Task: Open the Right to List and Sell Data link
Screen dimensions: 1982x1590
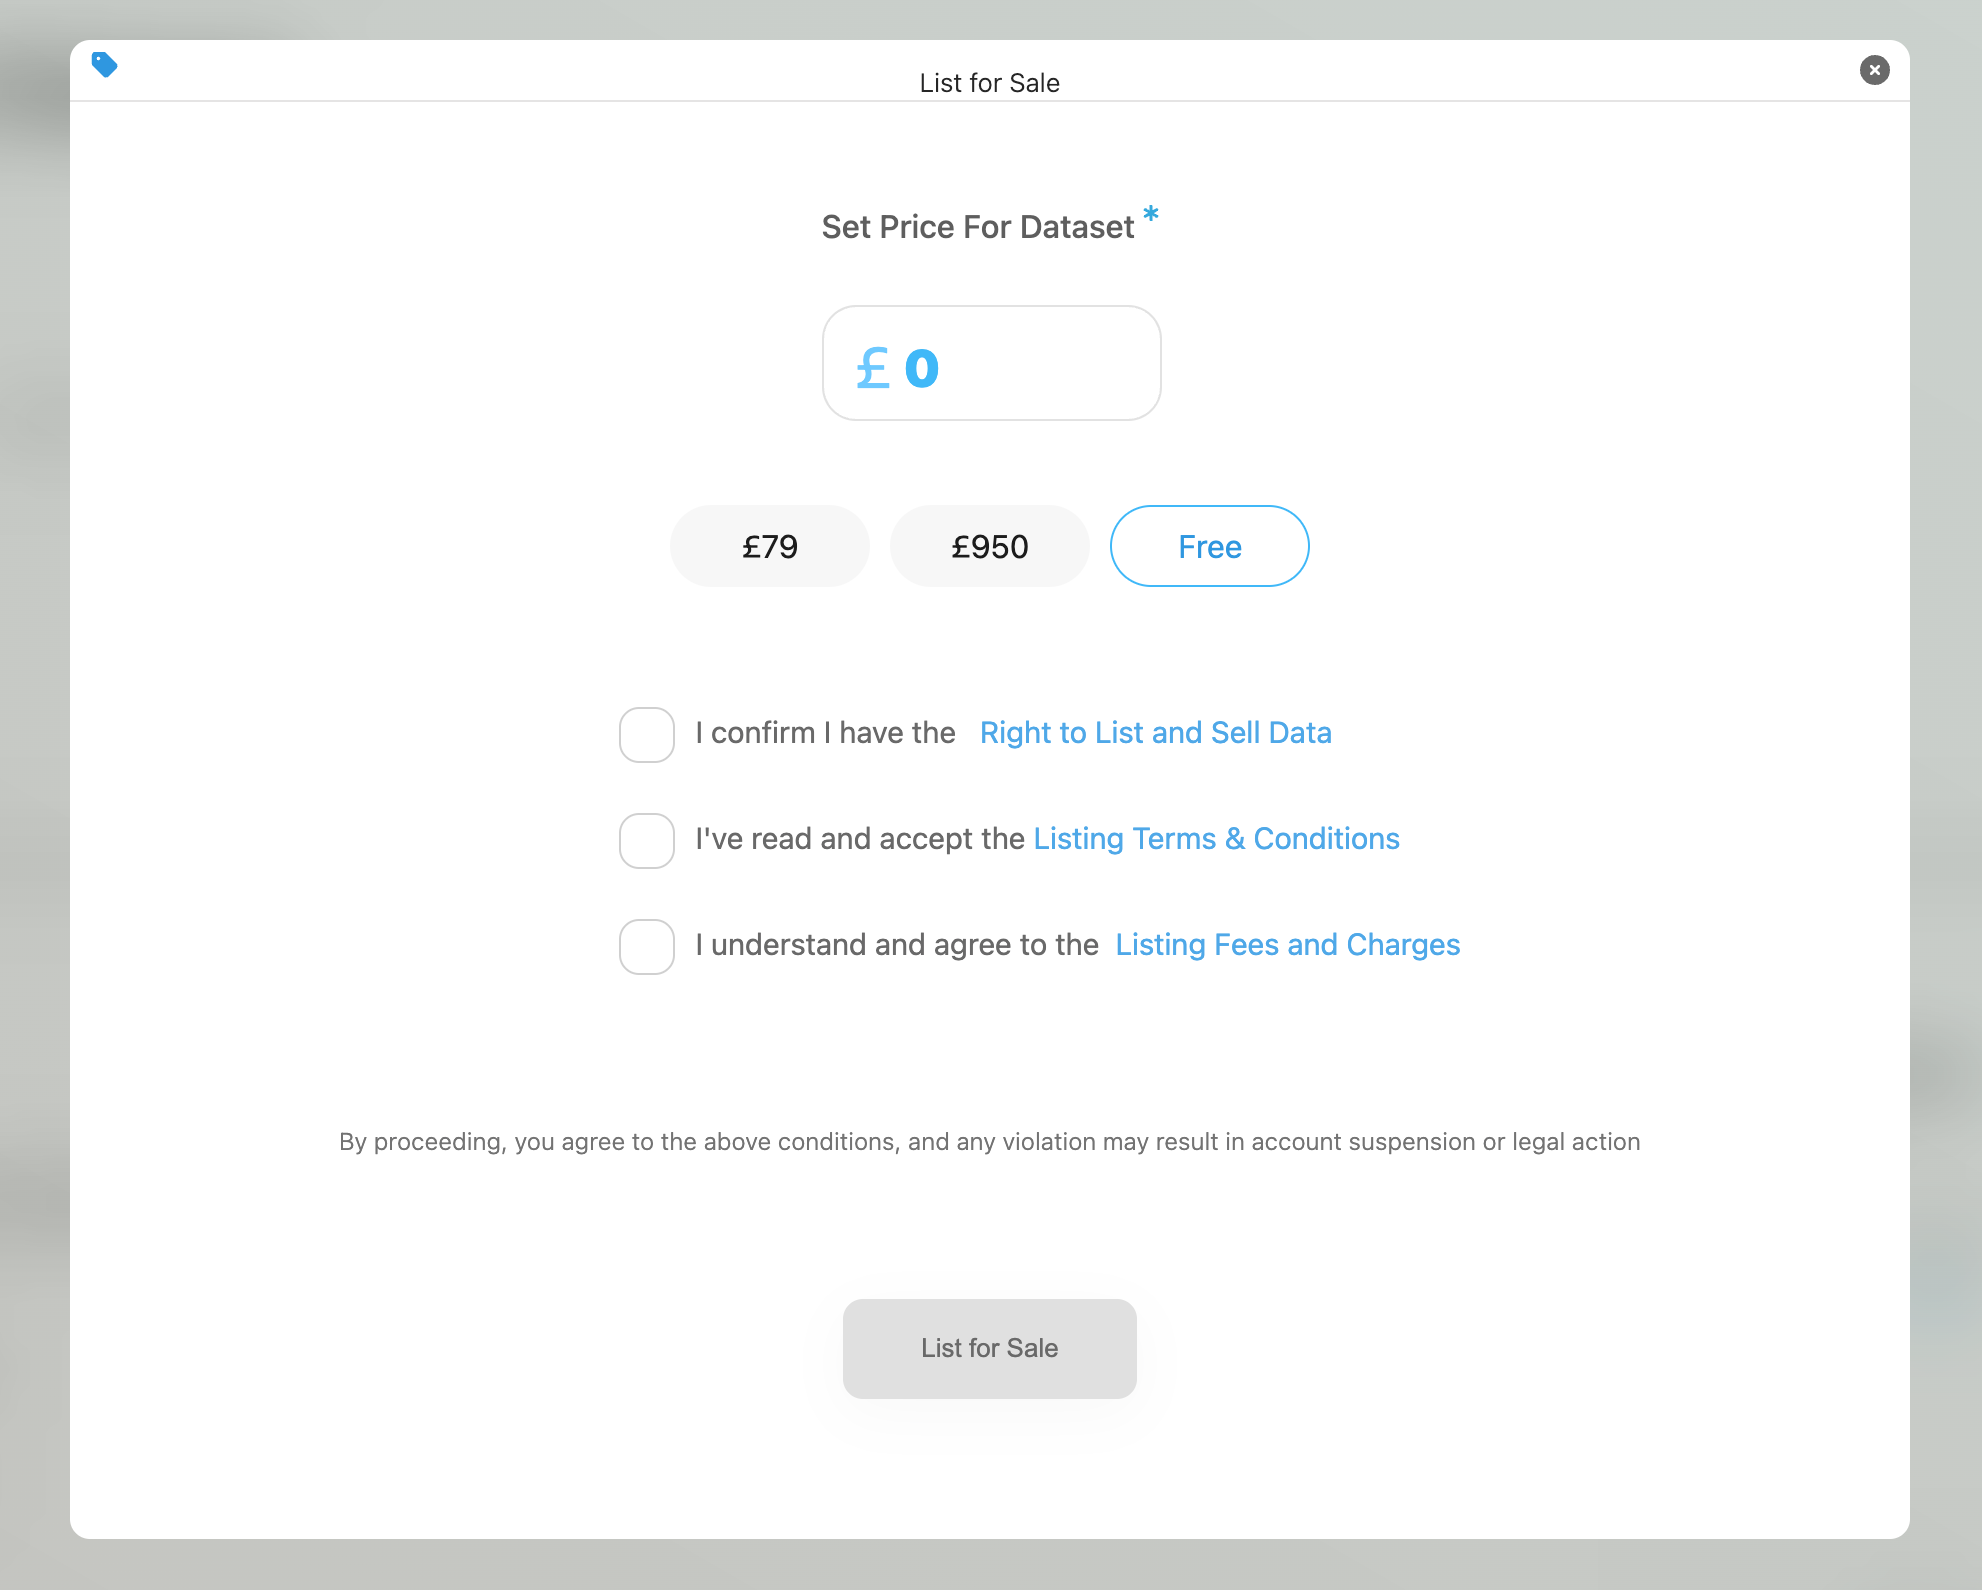Action: tap(1155, 733)
